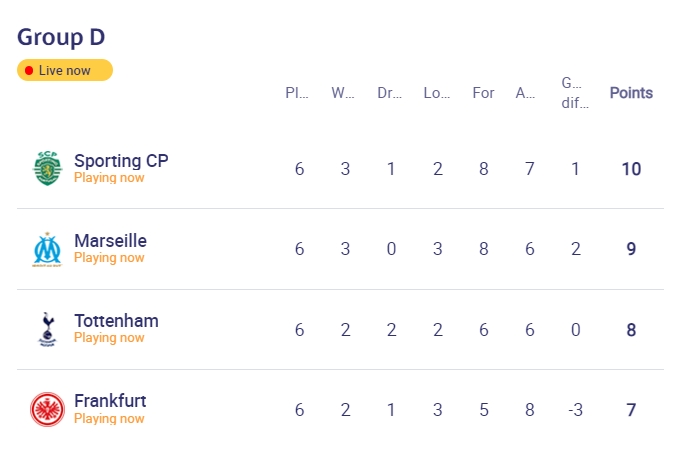Click the For column header
Viewport: 679px width, 461px height.
pos(483,93)
